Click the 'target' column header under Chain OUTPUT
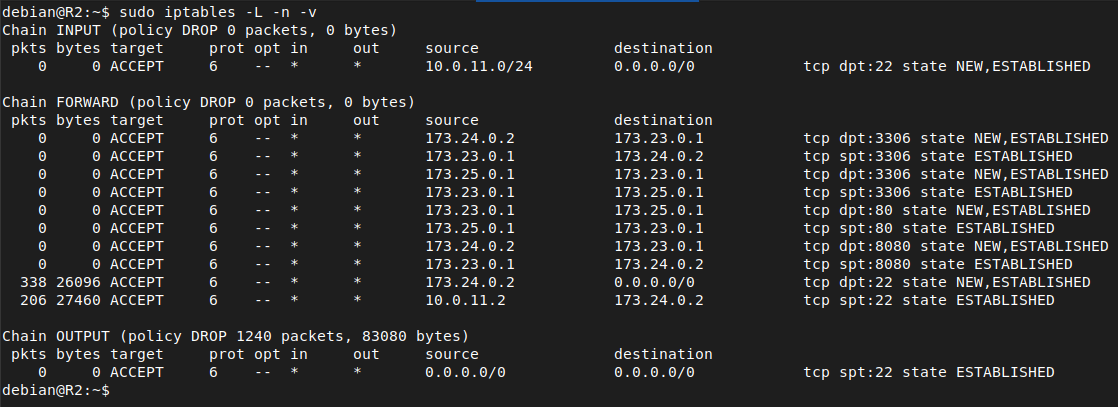This screenshot has height=407, width=1118. [137, 354]
